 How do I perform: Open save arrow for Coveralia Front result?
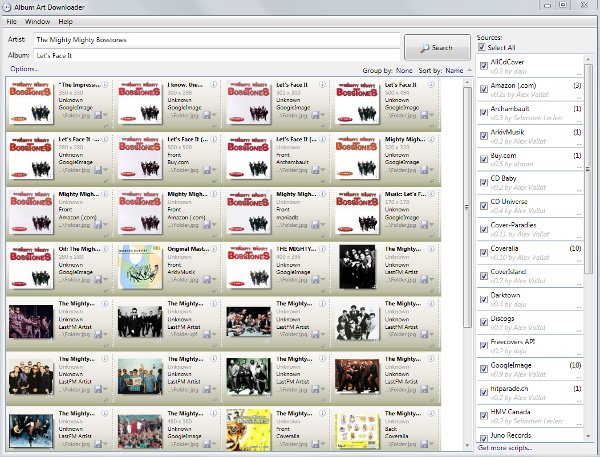(x=323, y=444)
